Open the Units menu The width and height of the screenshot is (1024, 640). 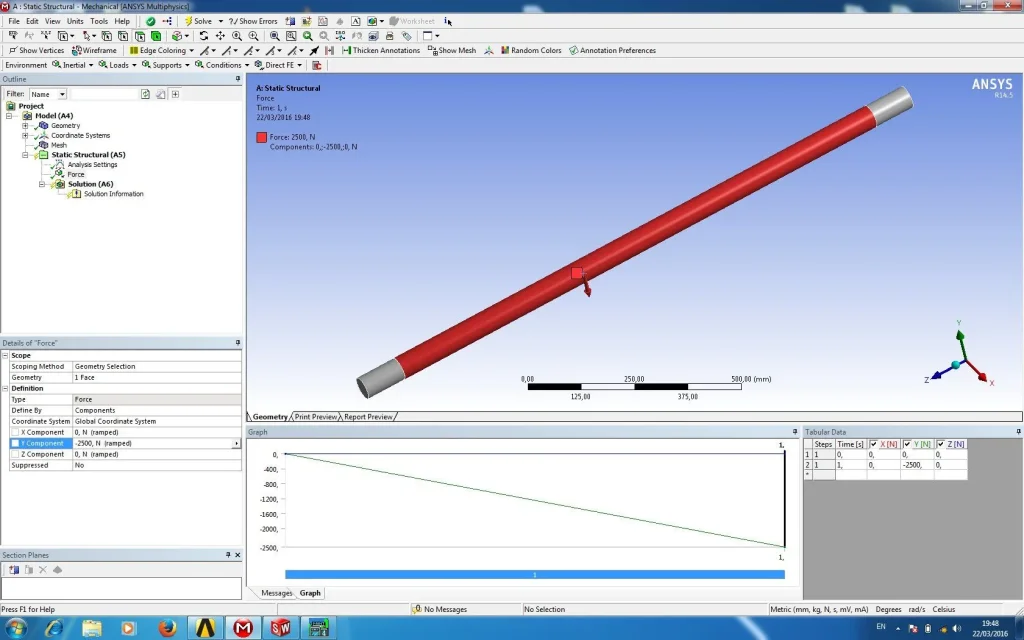coord(75,21)
